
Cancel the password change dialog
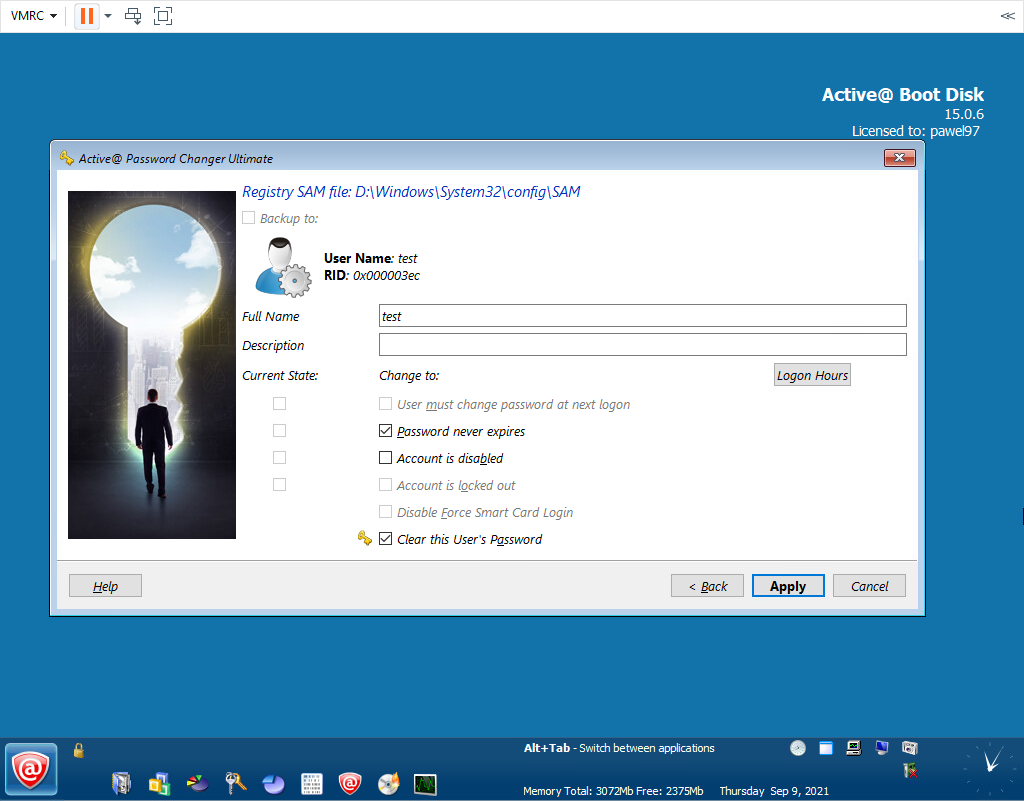869,586
